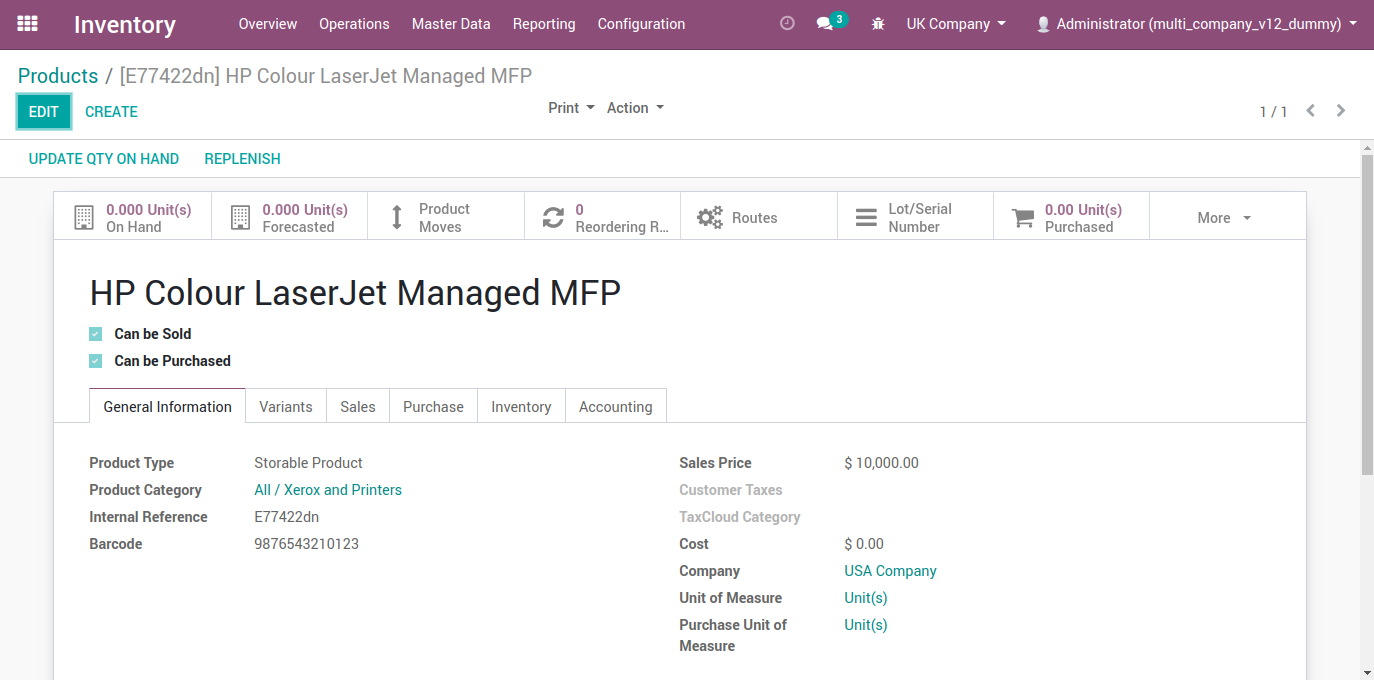Open the debug bug icon
1374x680 pixels.
pyautogui.click(x=878, y=24)
